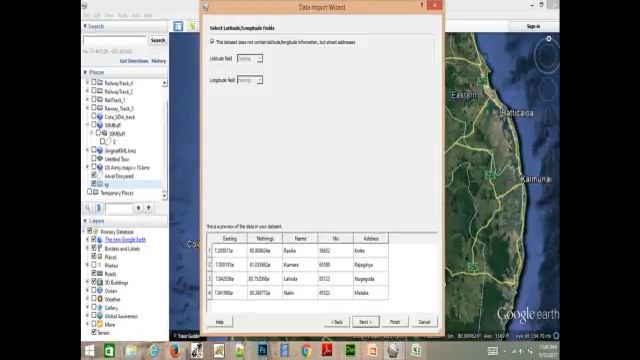Click the Global Awareness layer icon
This screenshot has width=640, height=360.
[100, 316]
